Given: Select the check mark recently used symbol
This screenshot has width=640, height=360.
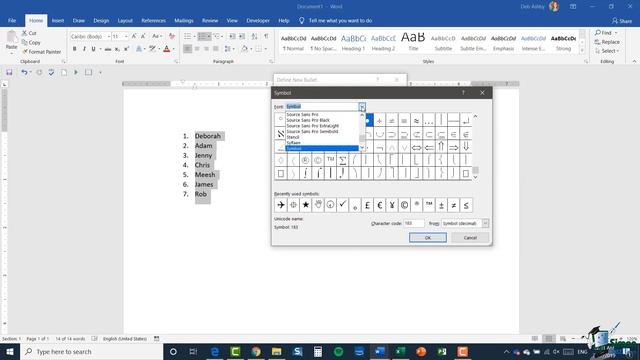Looking at the screenshot, I should tap(342, 205).
